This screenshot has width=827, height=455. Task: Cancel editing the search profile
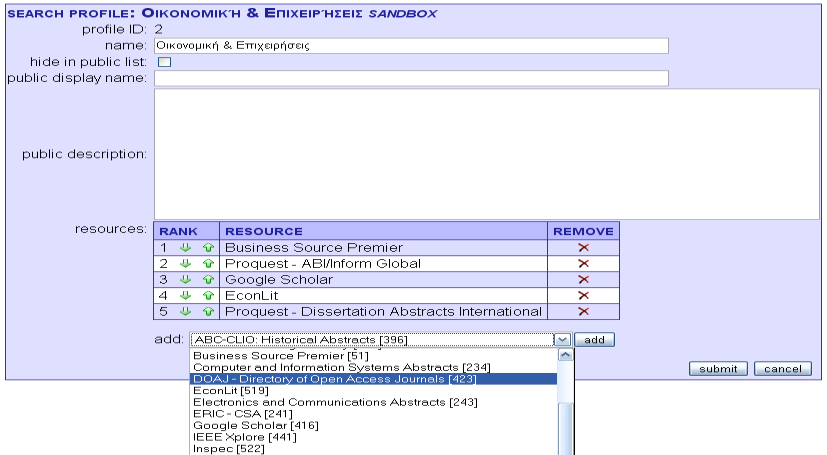783,369
